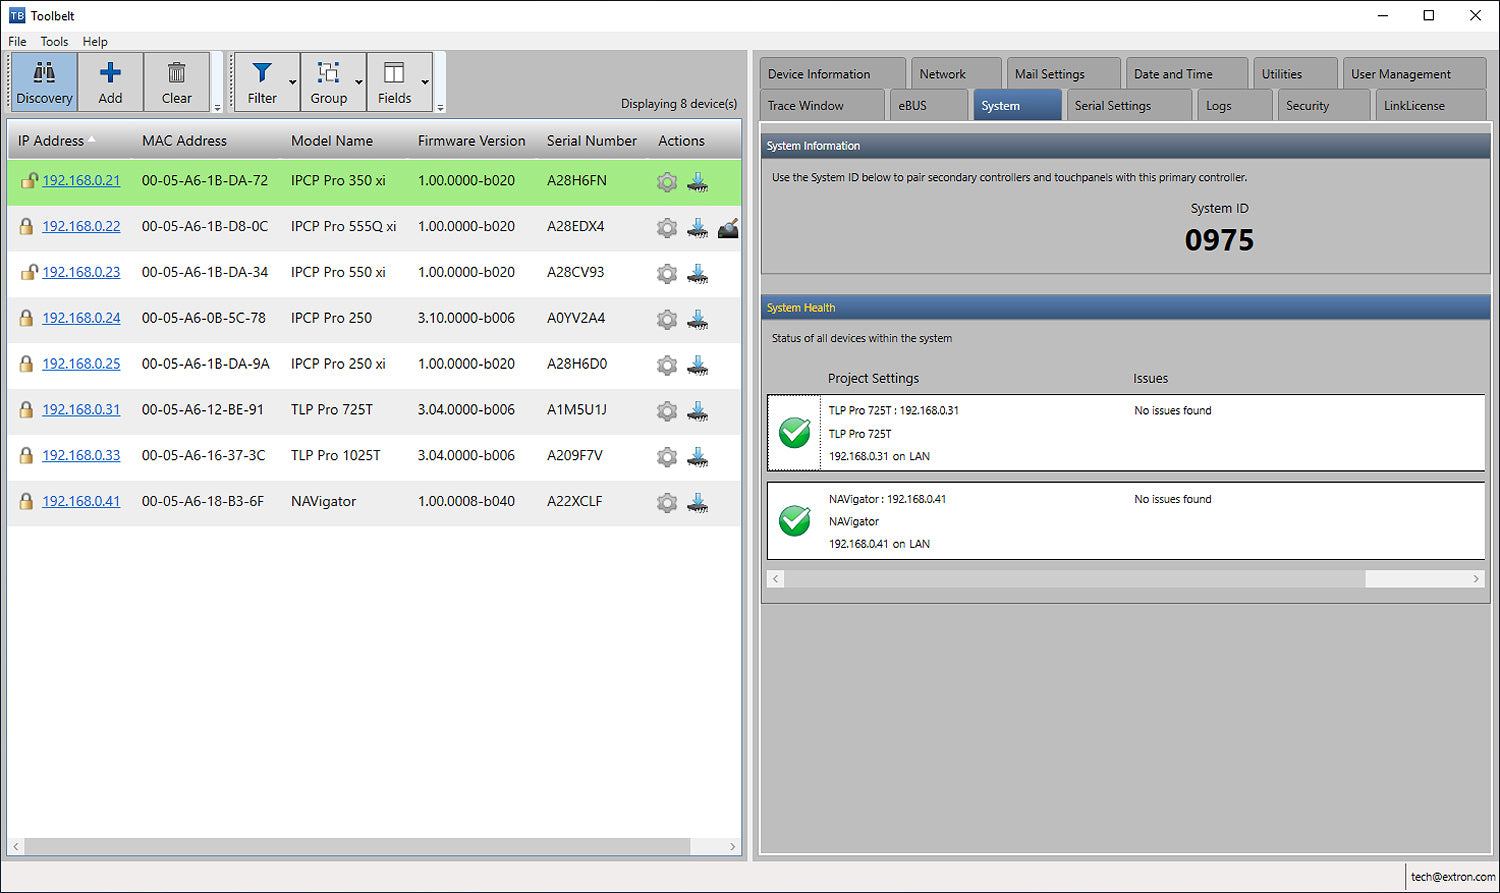The width and height of the screenshot is (1500, 893).
Task: Open gear settings for TLP Pro 1025T
Action: coord(667,457)
